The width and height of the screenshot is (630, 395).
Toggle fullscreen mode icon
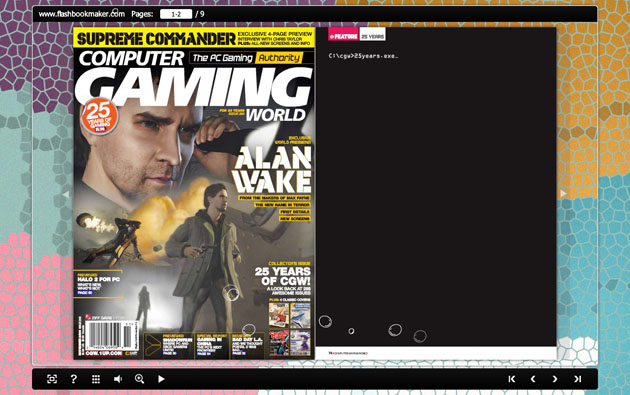pos(52,379)
